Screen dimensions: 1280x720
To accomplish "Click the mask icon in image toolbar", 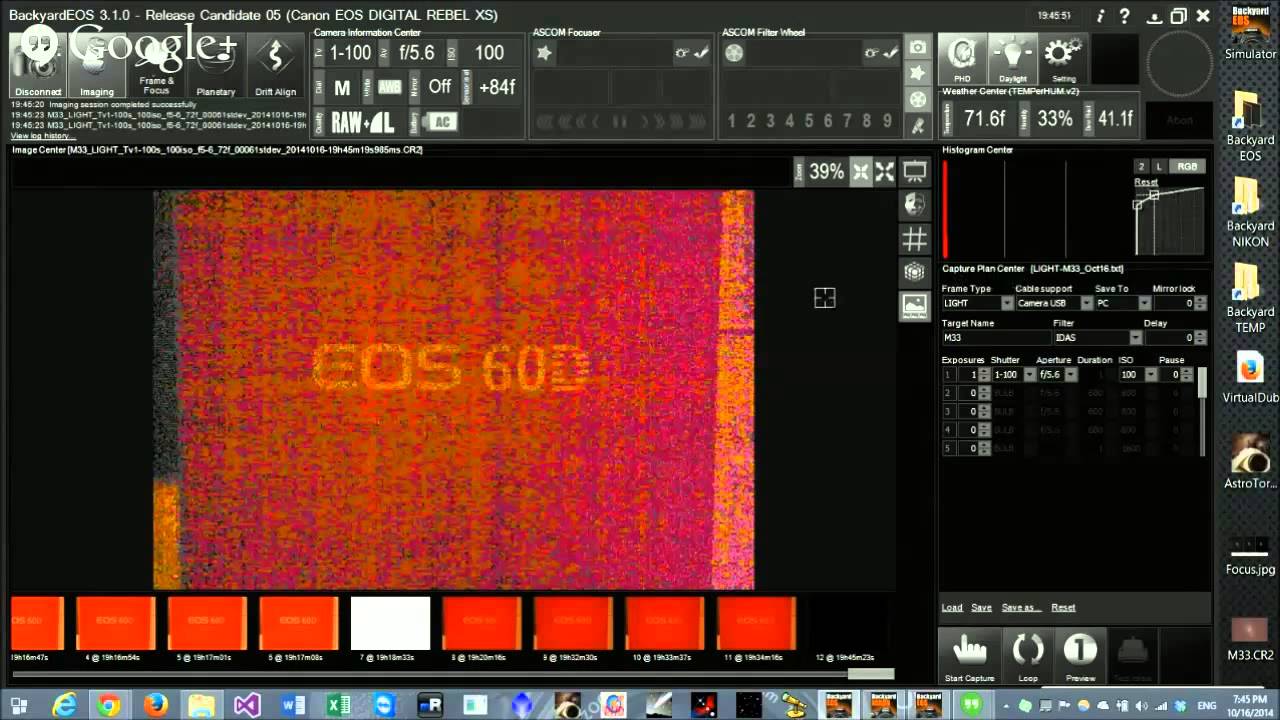I will click(914, 205).
